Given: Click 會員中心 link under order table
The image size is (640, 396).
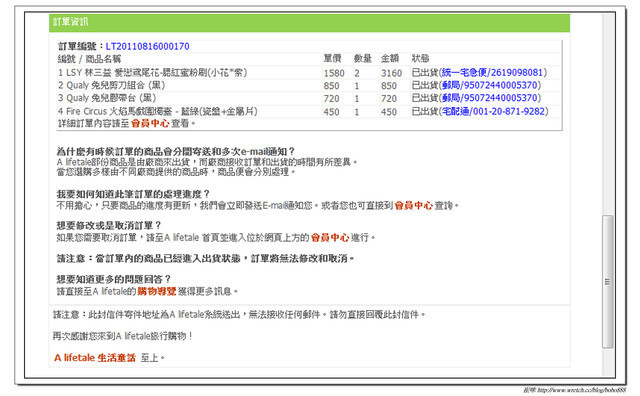Looking at the screenshot, I should (x=150, y=123).
